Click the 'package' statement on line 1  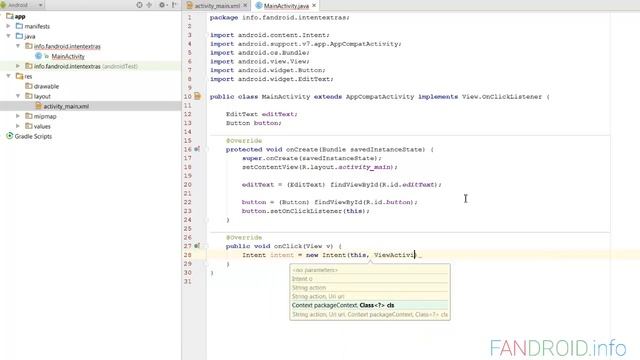(280, 18)
